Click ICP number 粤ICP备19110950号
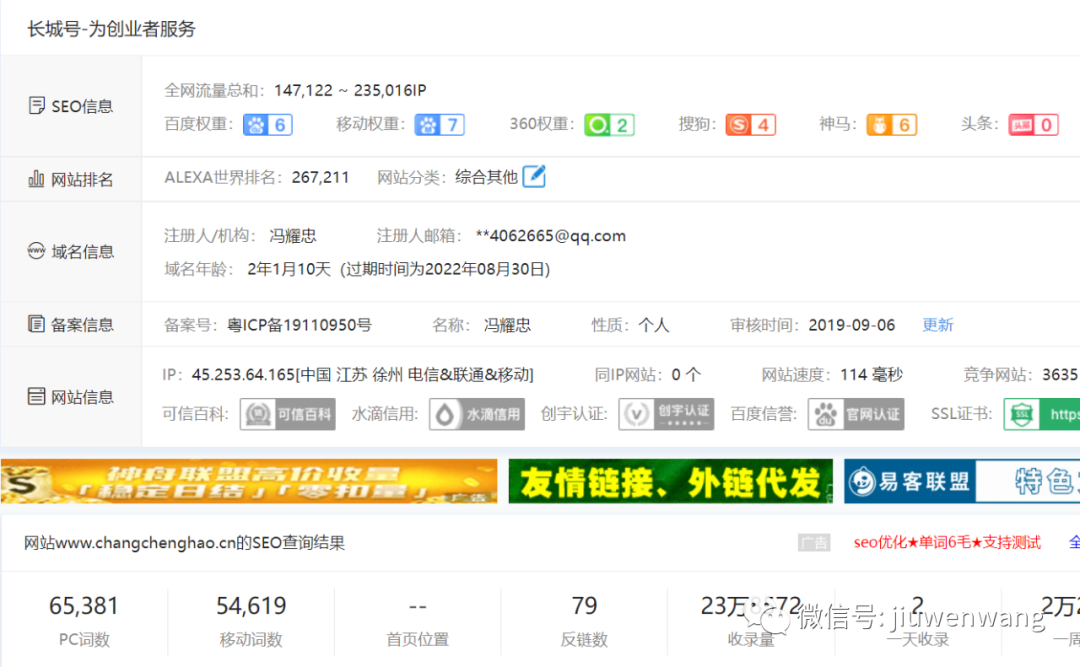 pos(300,325)
